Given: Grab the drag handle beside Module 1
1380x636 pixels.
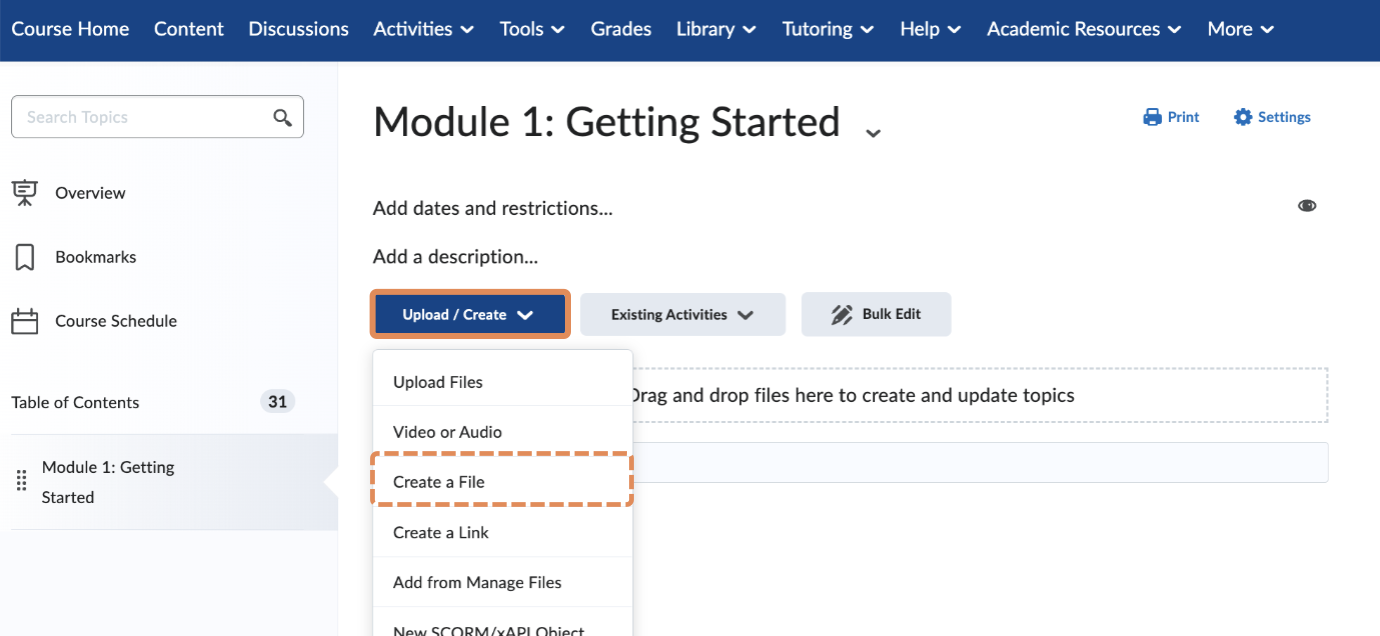Looking at the screenshot, I should [20, 480].
